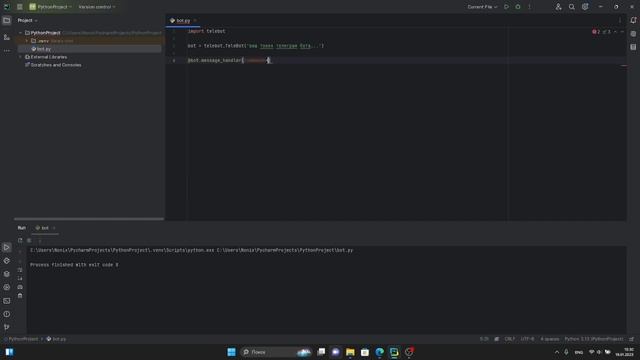Screen dimensions: 640x360
Task: Click PythonProject in the bottom breadcrumb
Action: click(23, 339)
